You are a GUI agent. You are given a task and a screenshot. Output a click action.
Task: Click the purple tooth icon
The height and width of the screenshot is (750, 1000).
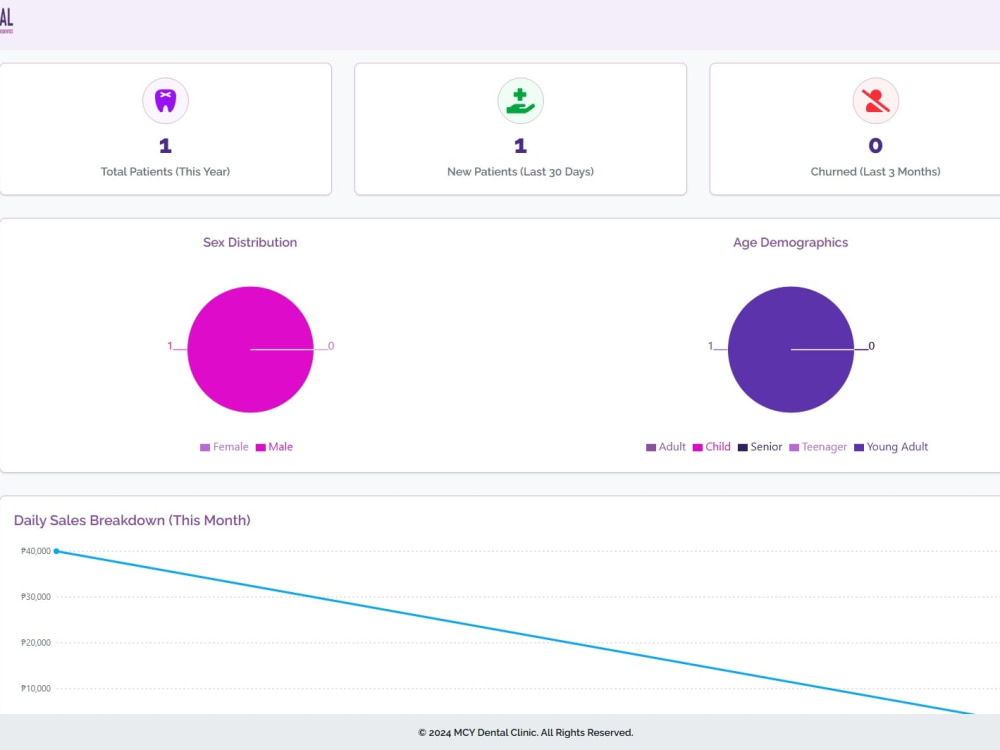[x=165, y=101]
